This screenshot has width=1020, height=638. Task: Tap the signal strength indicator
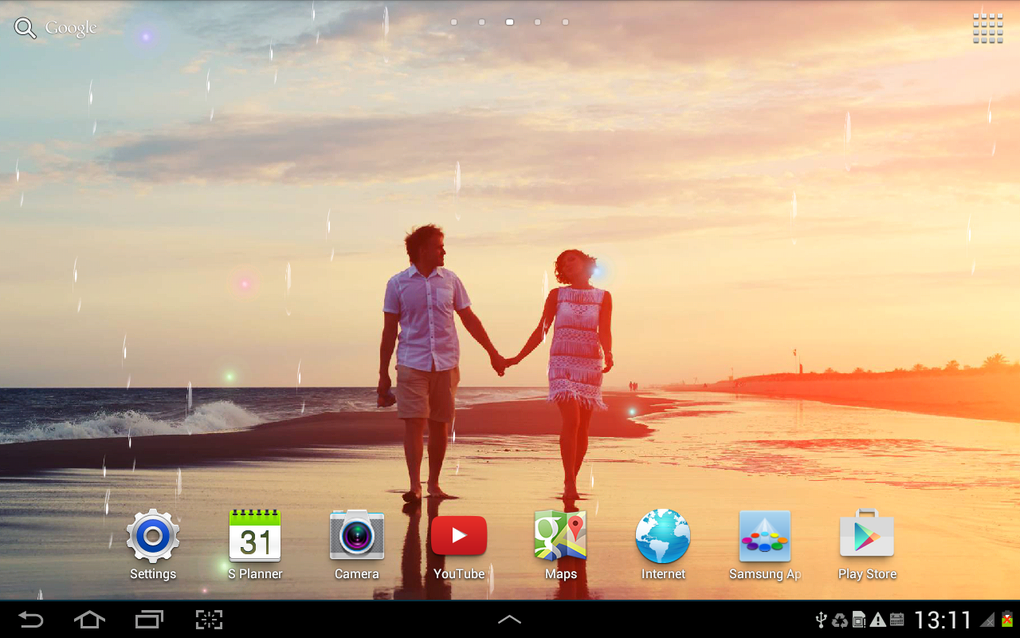coord(987,620)
